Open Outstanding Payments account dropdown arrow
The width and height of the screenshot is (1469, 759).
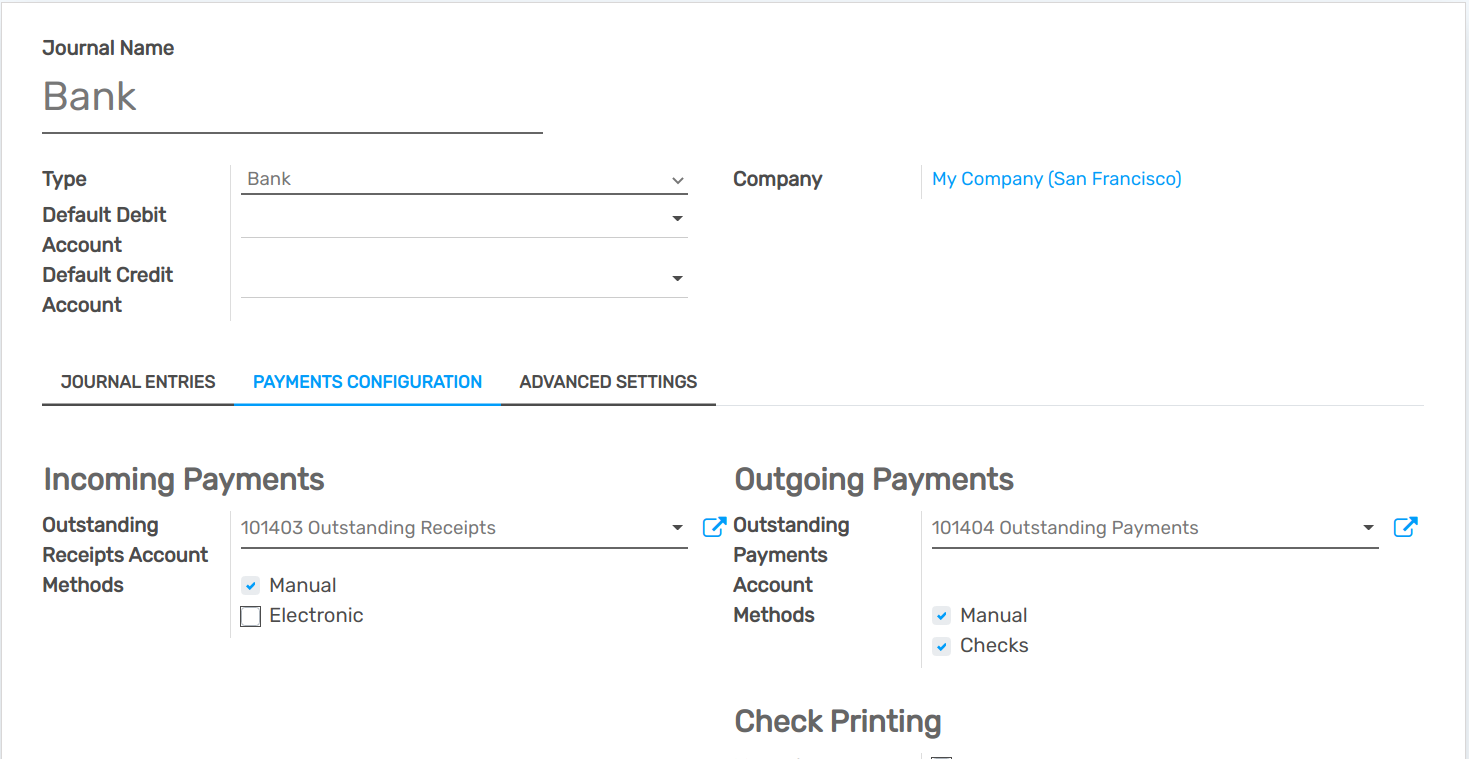(1369, 527)
